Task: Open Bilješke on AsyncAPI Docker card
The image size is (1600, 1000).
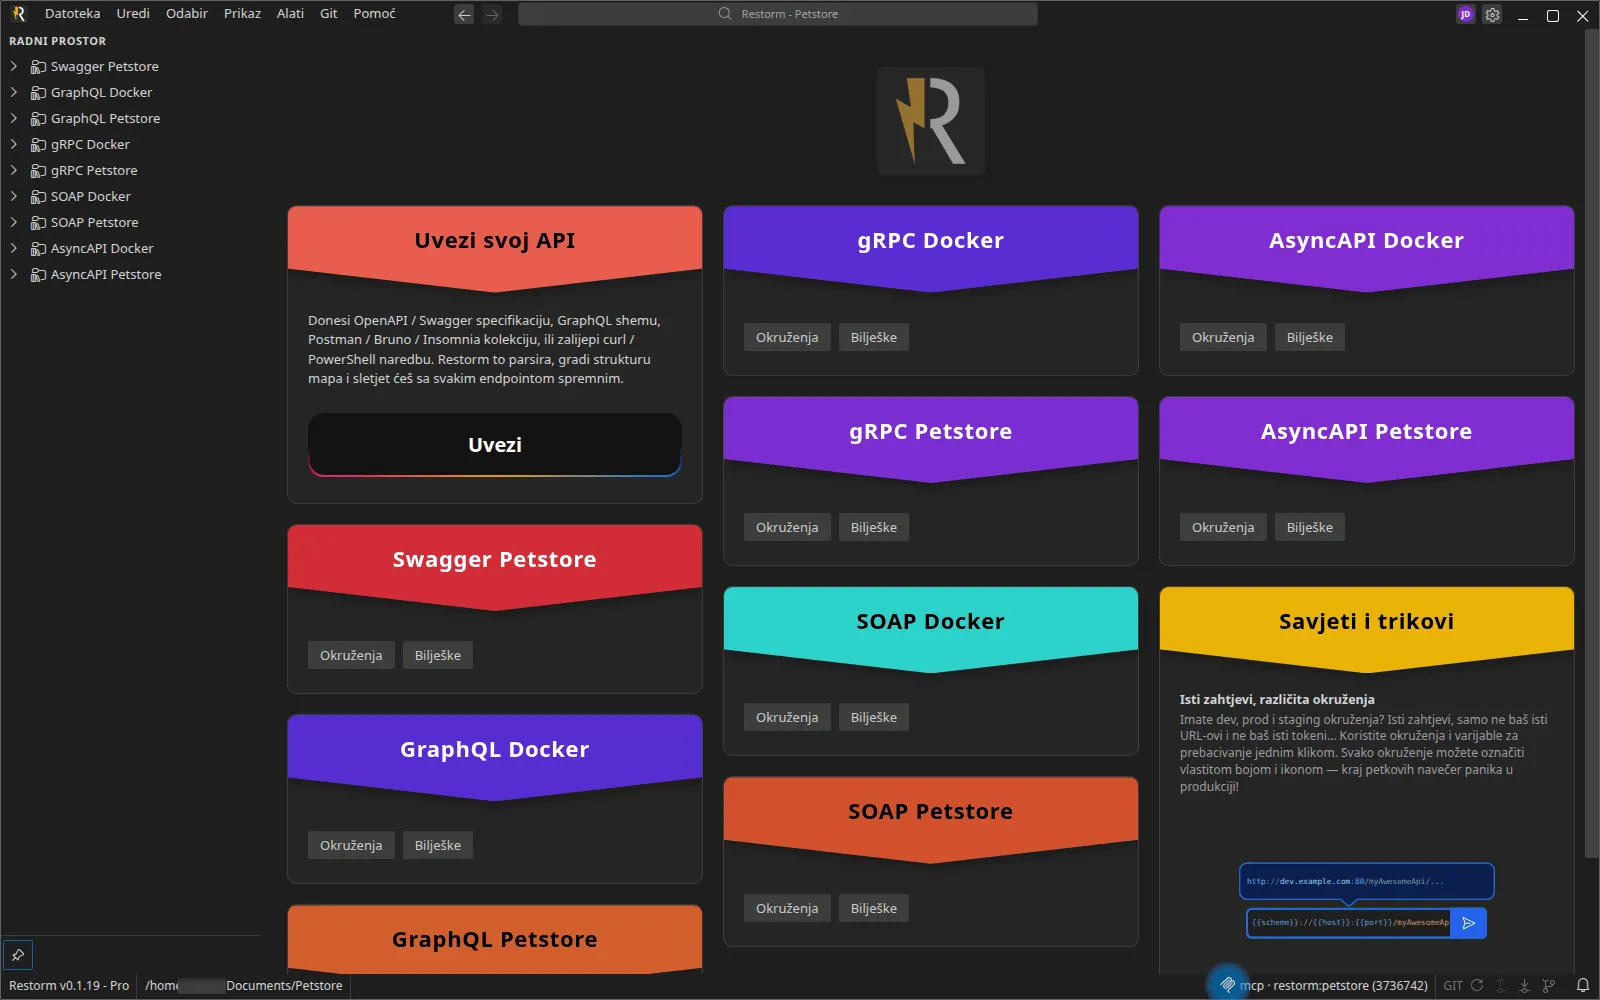Action: 1310,338
